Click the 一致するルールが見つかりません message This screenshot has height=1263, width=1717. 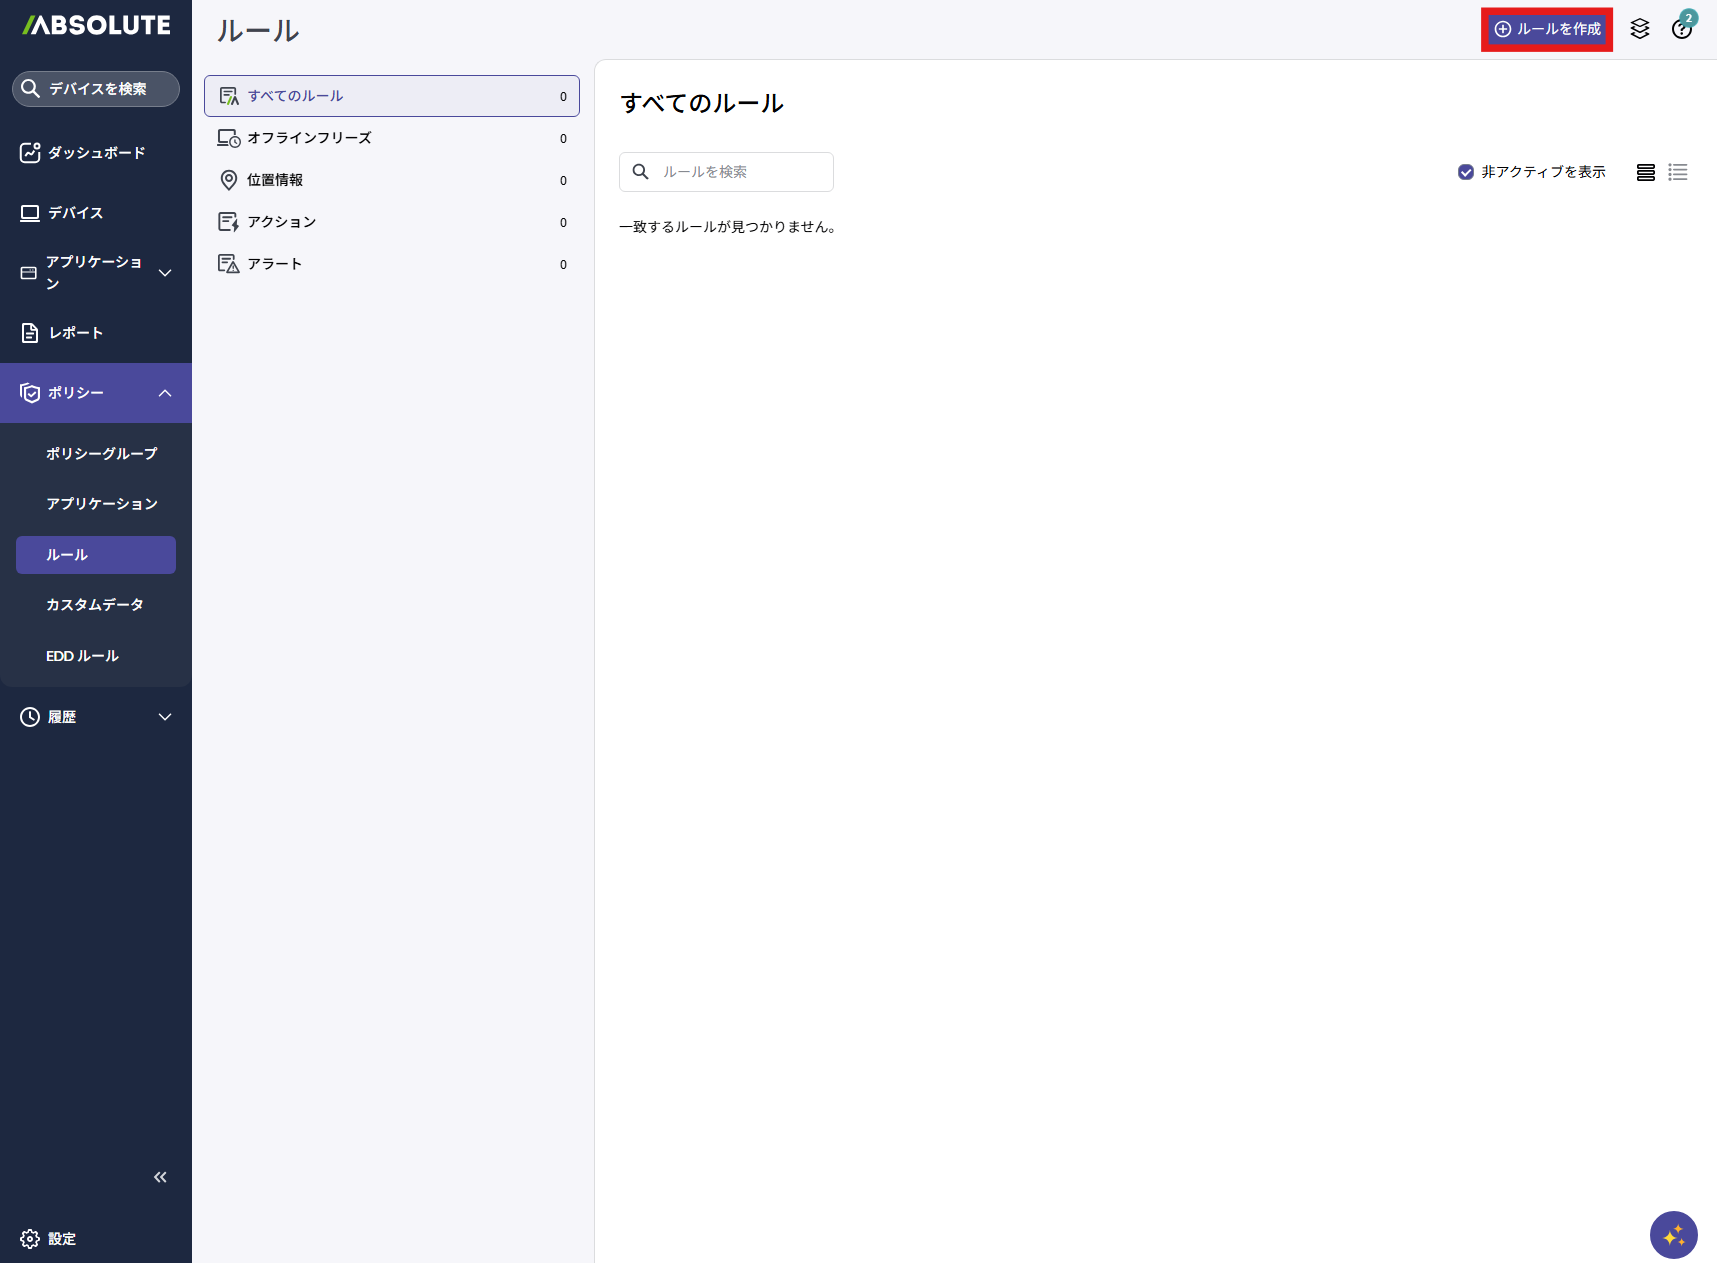coord(727,227)
